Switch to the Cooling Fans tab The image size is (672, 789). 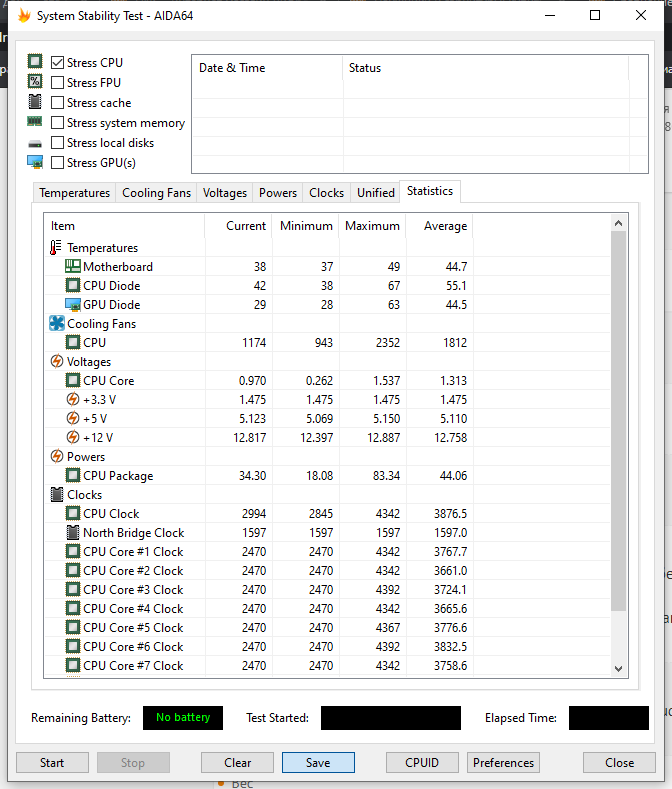click(157, 193)
